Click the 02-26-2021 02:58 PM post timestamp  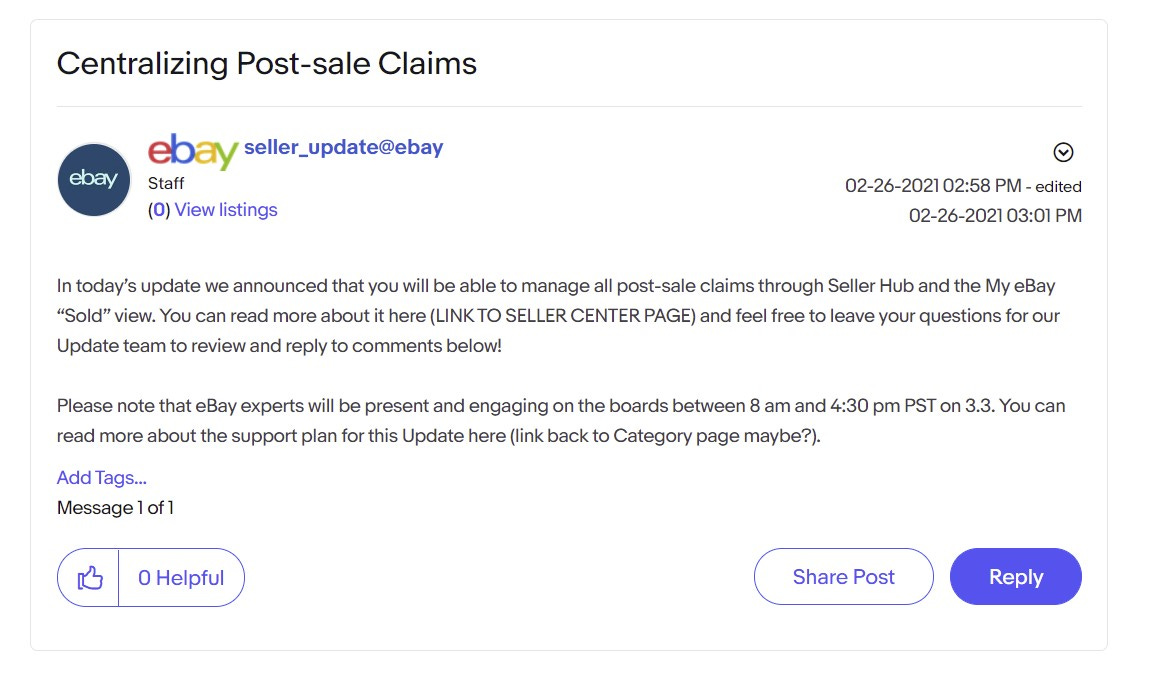(932, 186)
